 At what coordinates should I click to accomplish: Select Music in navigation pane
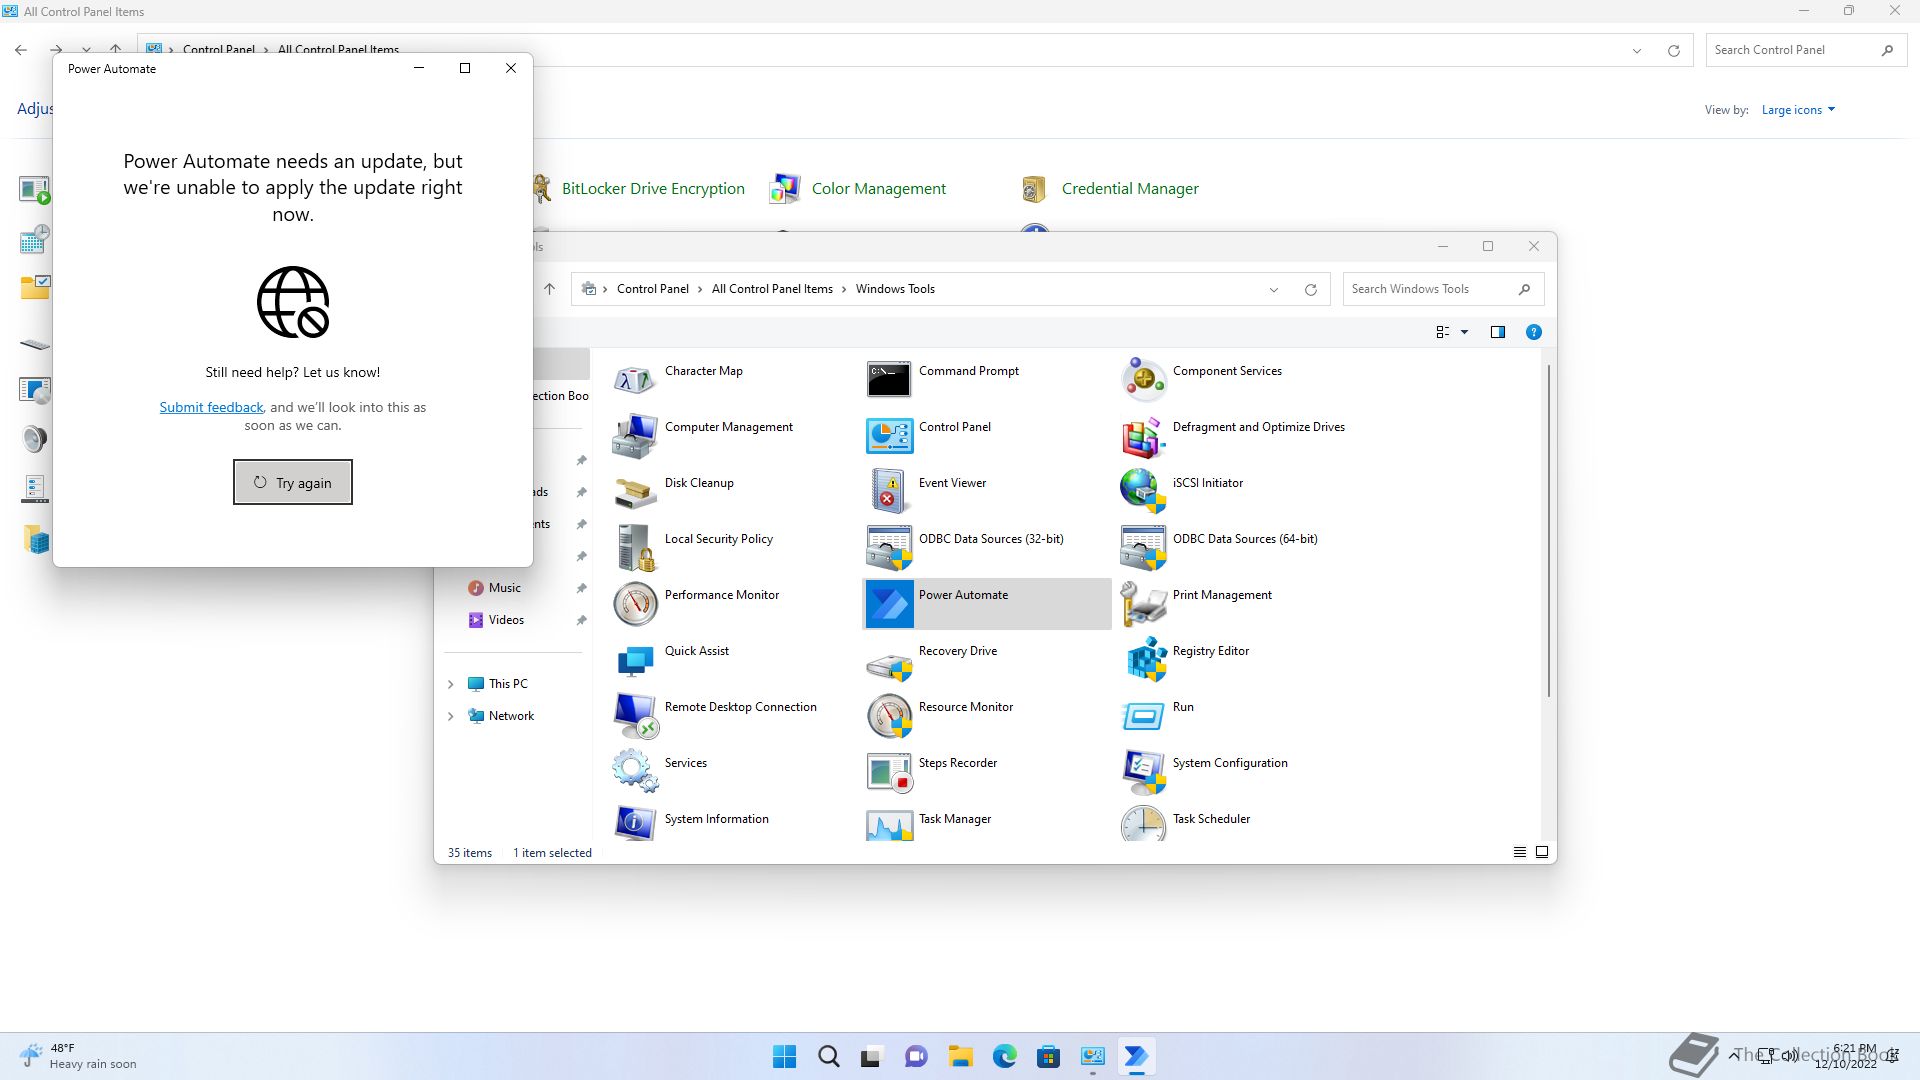(504, 588)
